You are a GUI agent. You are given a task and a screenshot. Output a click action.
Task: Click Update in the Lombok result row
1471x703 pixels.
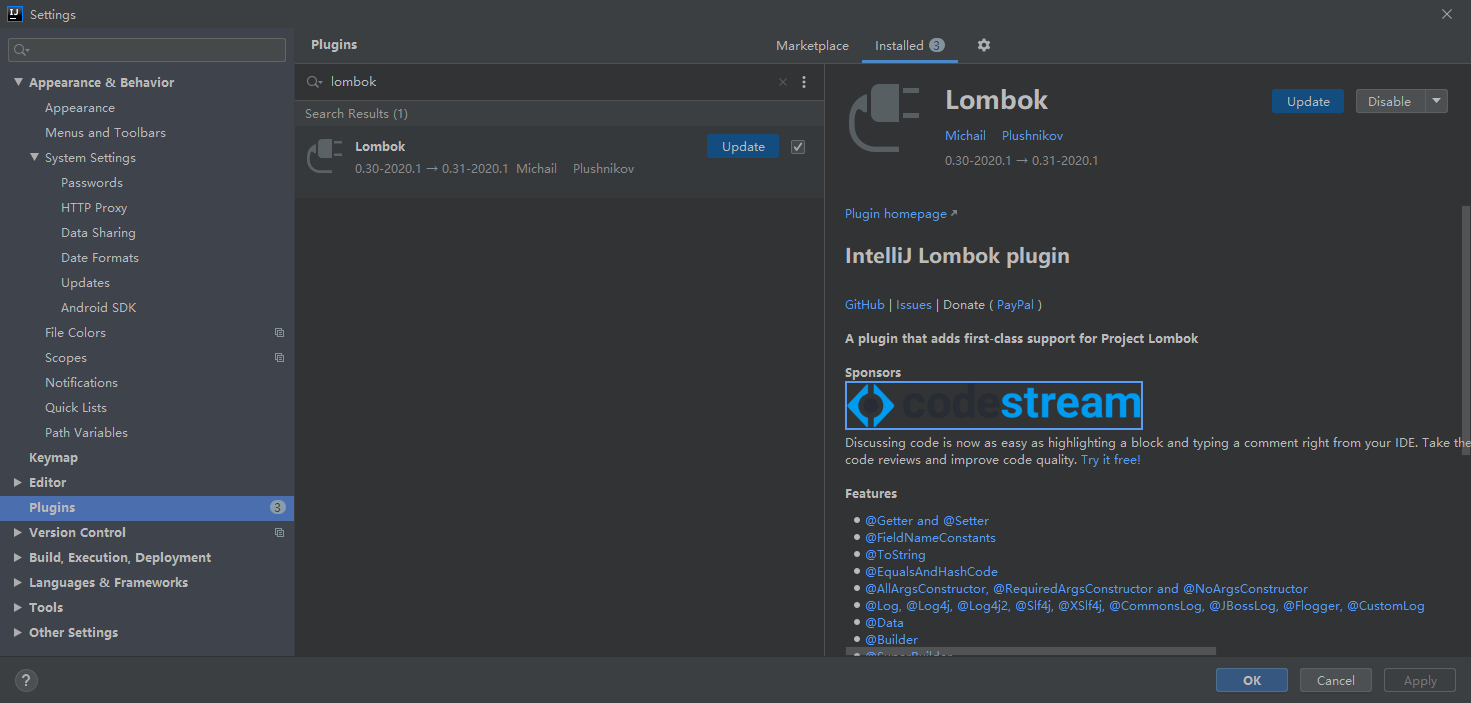point(743,146)
